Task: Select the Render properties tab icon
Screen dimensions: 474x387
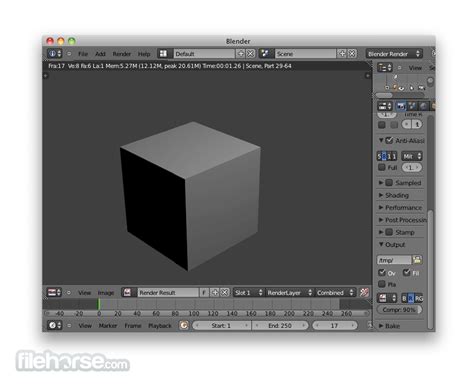Action: coord(401,106)
